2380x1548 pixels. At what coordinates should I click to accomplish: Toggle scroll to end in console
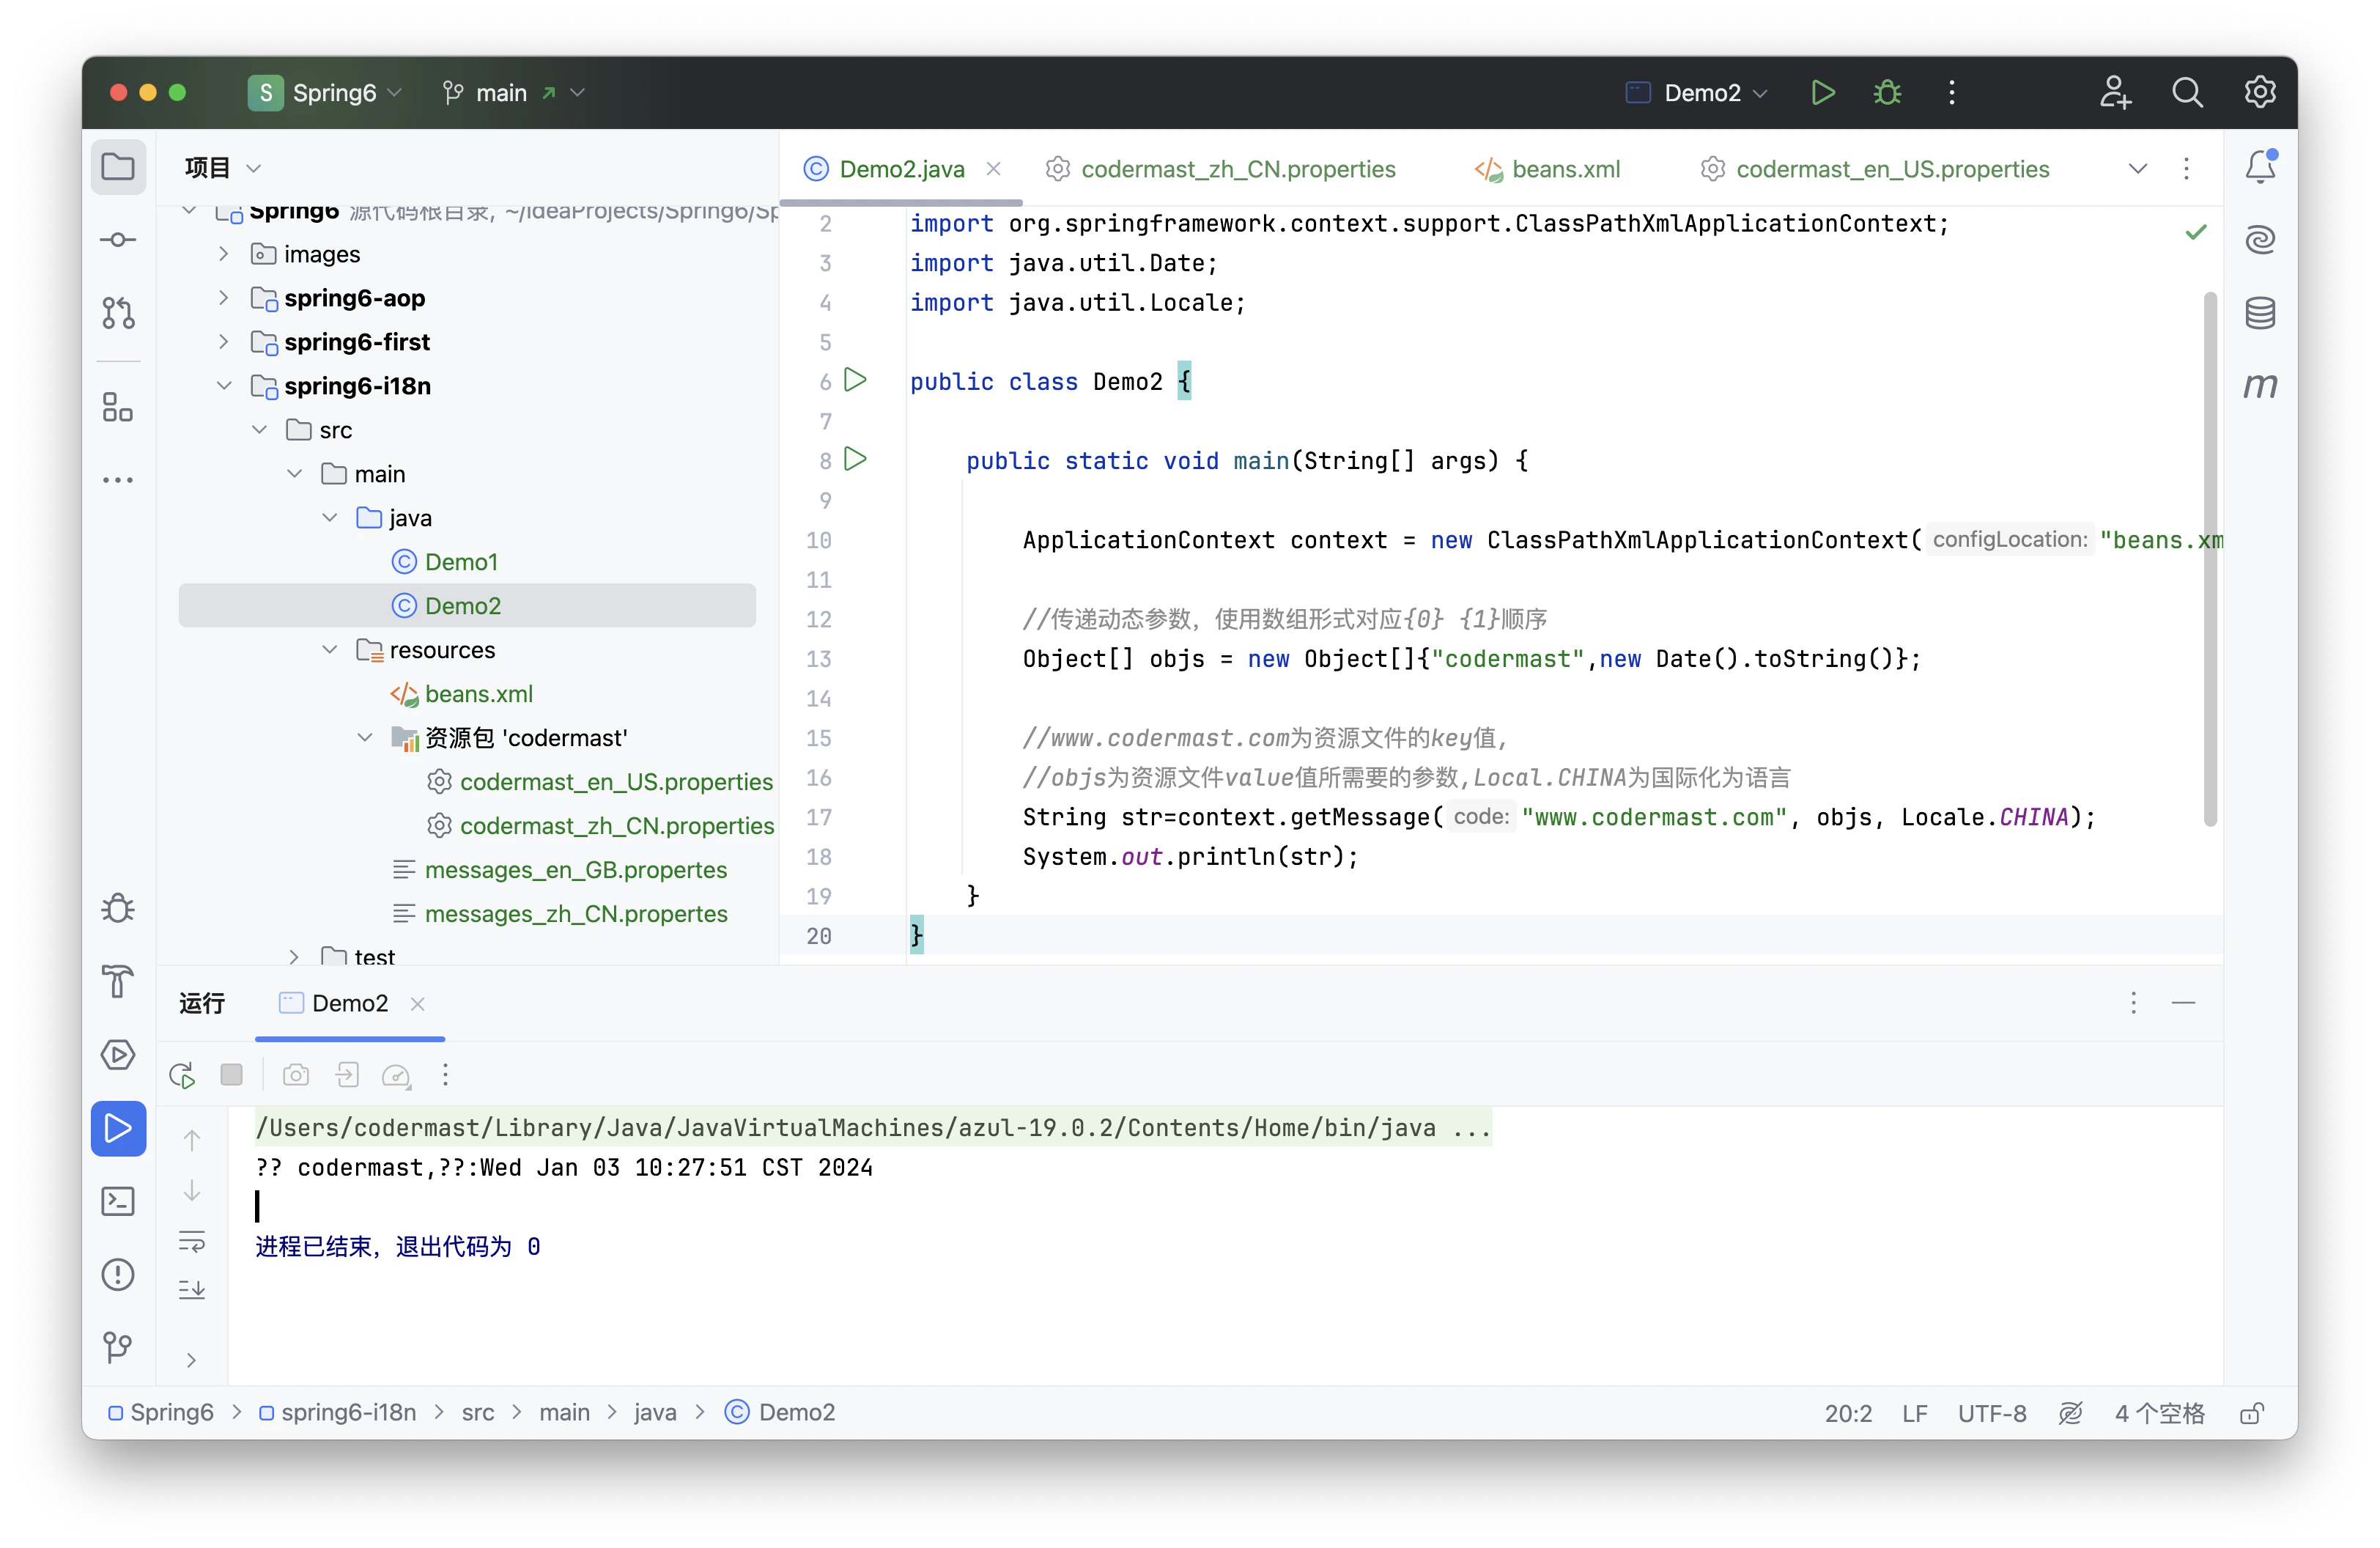tap(191, 1289)
